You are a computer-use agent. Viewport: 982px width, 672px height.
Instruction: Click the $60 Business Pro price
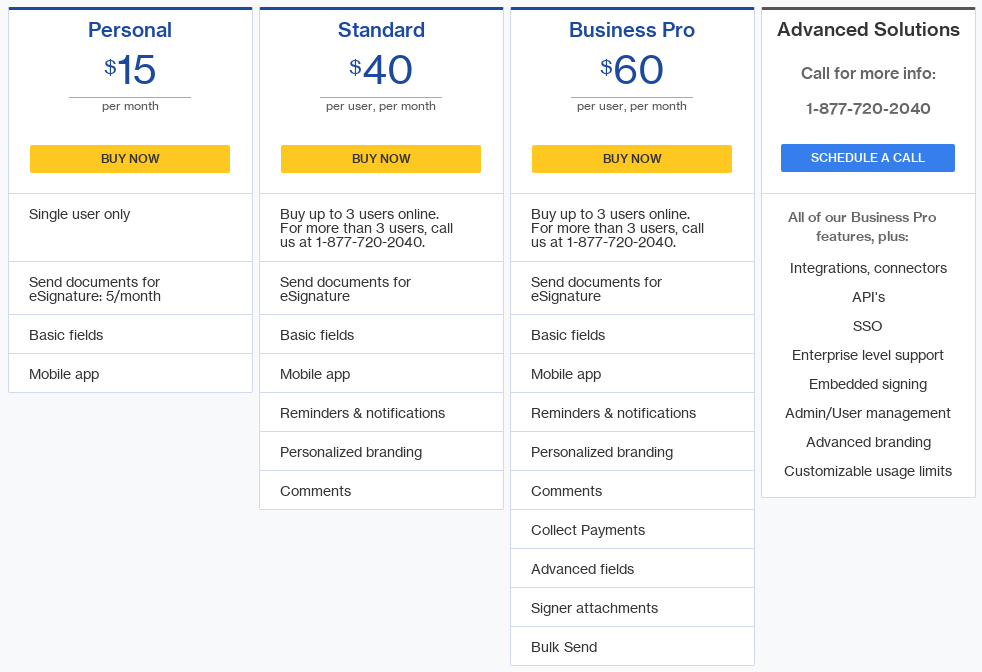point(631,71)
